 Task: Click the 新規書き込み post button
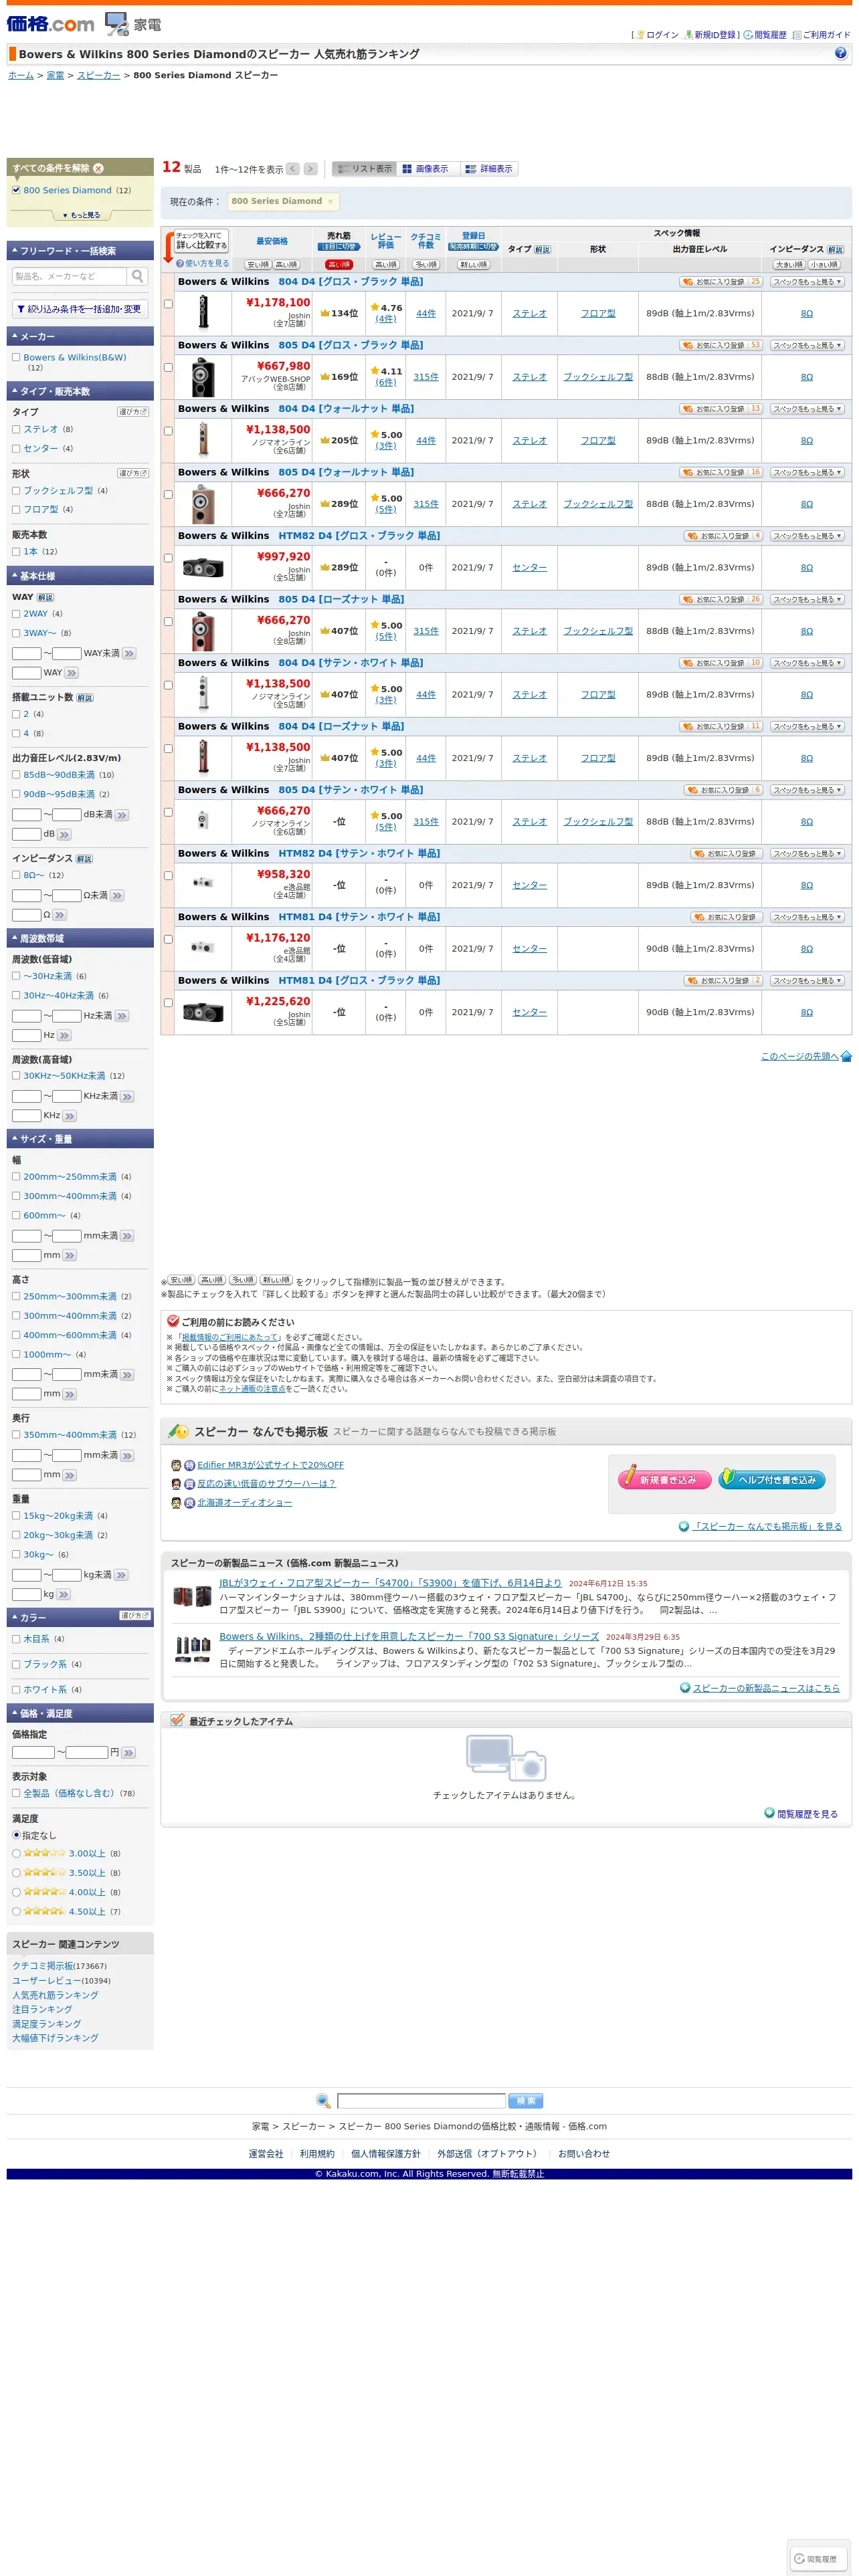(664, 1479)
